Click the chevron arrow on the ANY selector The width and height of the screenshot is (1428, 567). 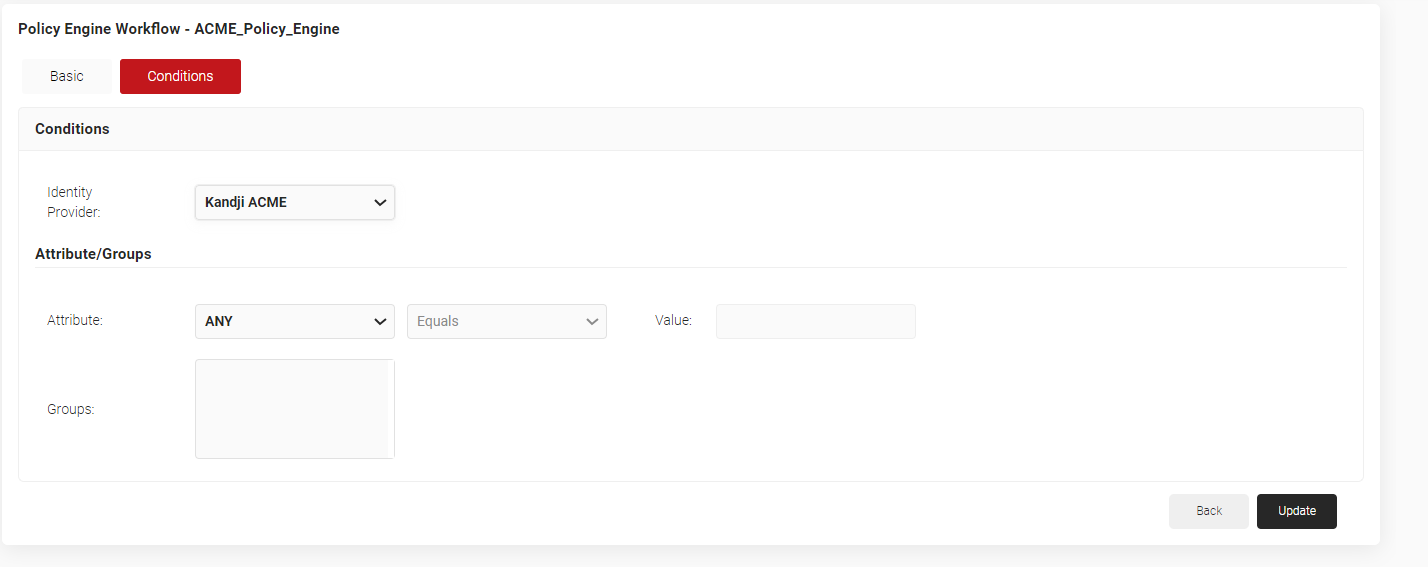(x=380, y=321)
